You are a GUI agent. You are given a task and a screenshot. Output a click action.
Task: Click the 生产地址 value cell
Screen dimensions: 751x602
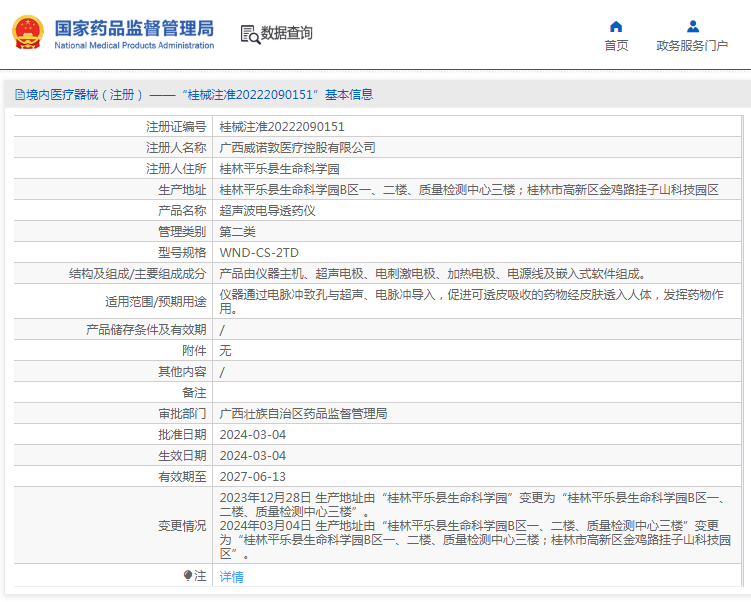pyautogui.click(x=477, y=190)
